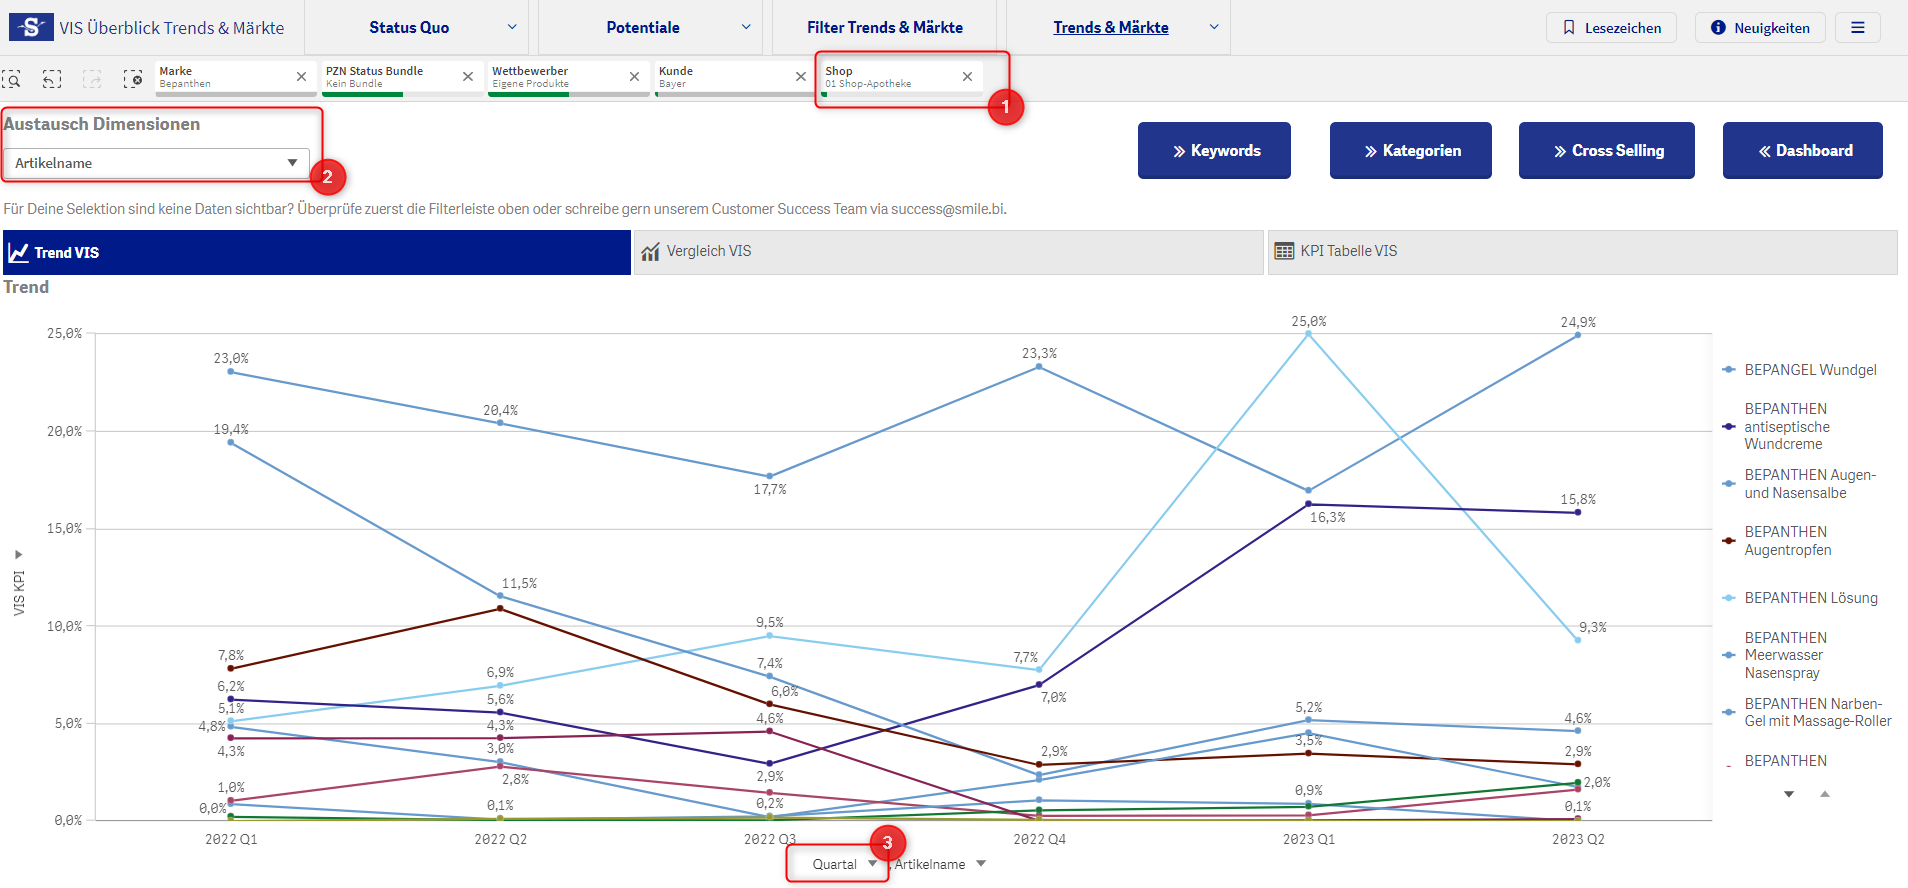Open the Cross Selling view
Image resolution: width=1908 pixels, height=888 pixels.
click(x=1606, y=151)
